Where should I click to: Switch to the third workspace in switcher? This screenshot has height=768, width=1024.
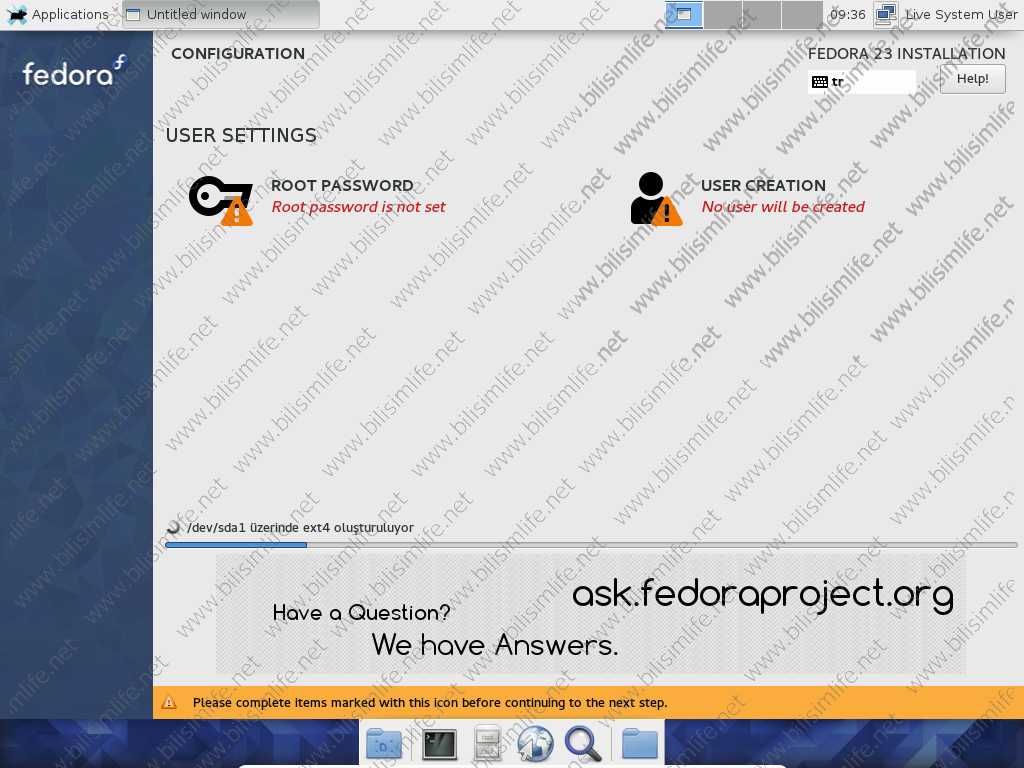762,14
